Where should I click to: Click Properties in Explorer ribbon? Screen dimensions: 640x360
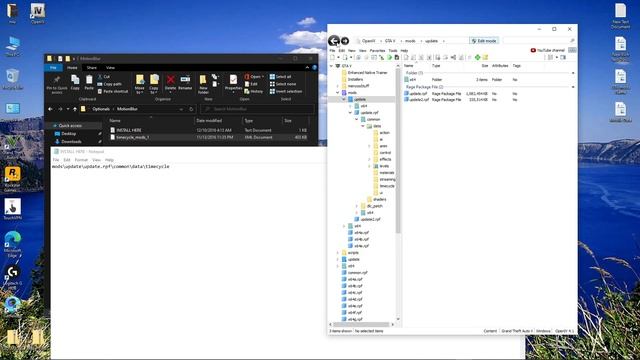point(233,83)
